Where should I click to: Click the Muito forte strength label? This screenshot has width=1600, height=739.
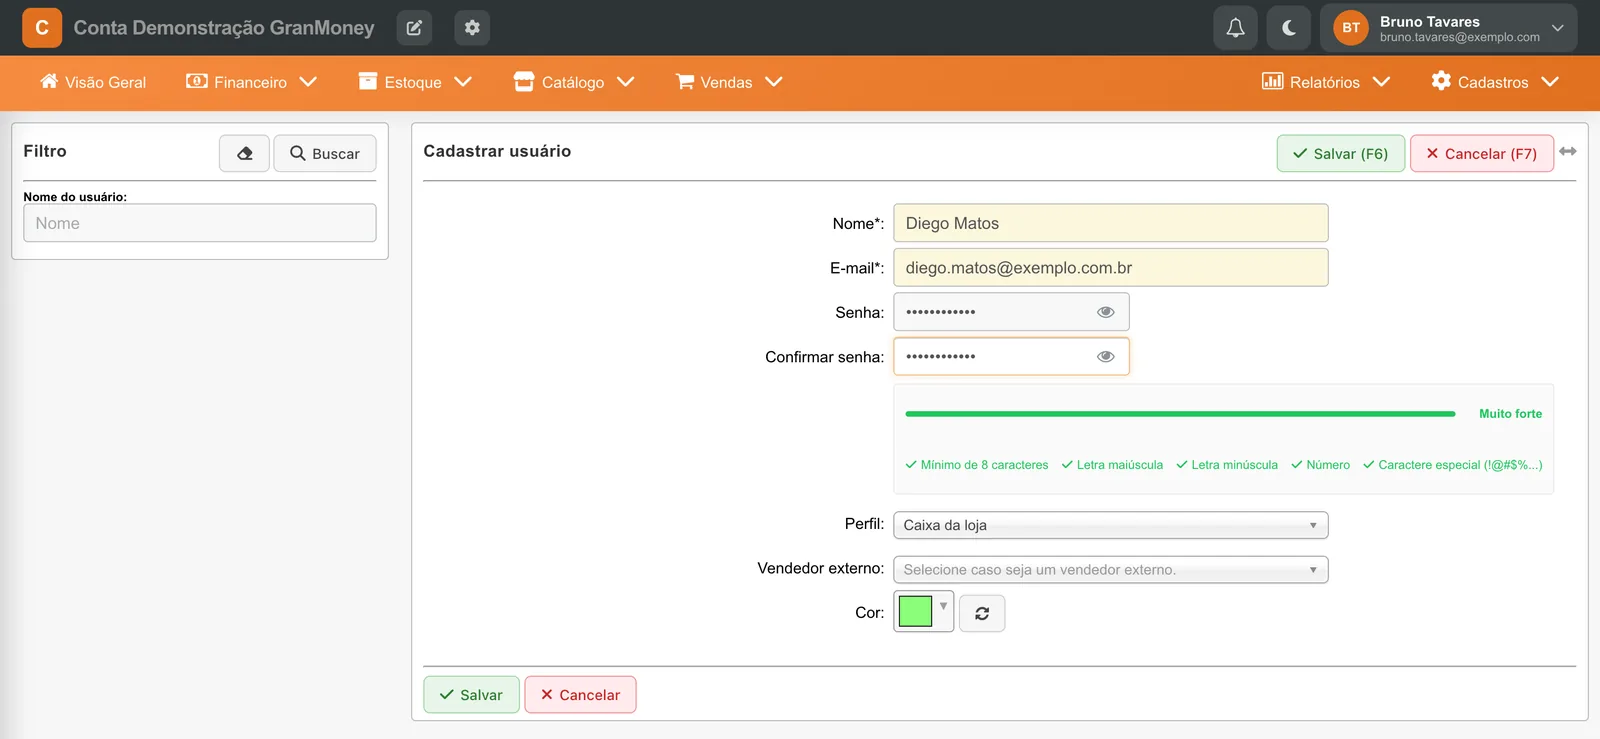(x=1510, y=414)
